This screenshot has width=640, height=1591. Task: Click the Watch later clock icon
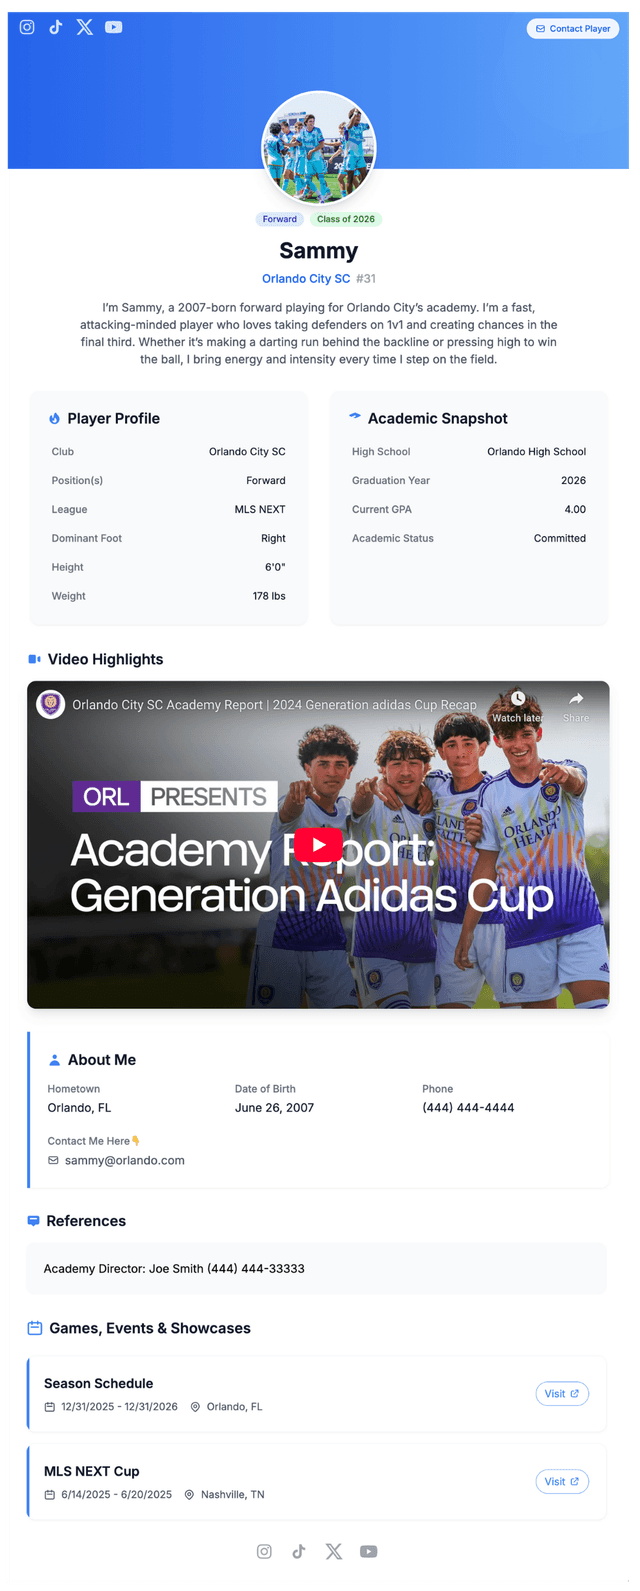[518, 698]
